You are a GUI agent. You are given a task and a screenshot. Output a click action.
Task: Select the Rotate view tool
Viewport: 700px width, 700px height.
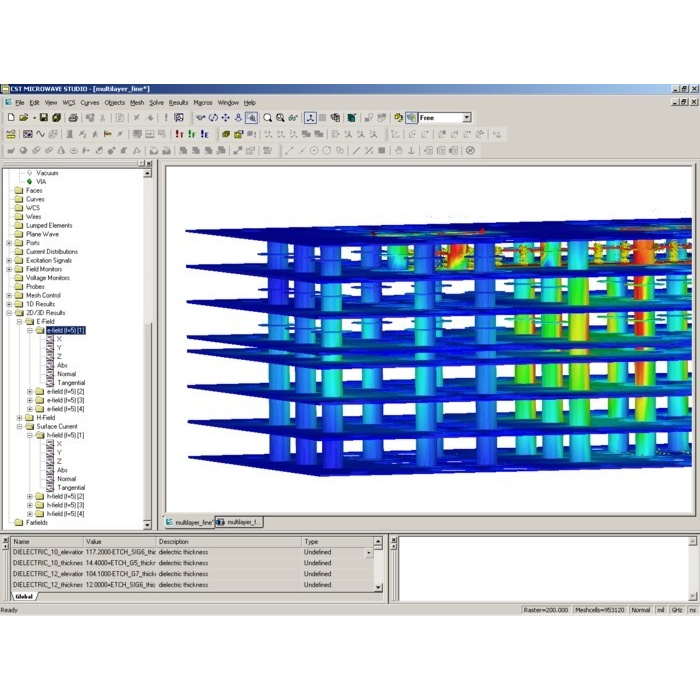tap(213, 118)
